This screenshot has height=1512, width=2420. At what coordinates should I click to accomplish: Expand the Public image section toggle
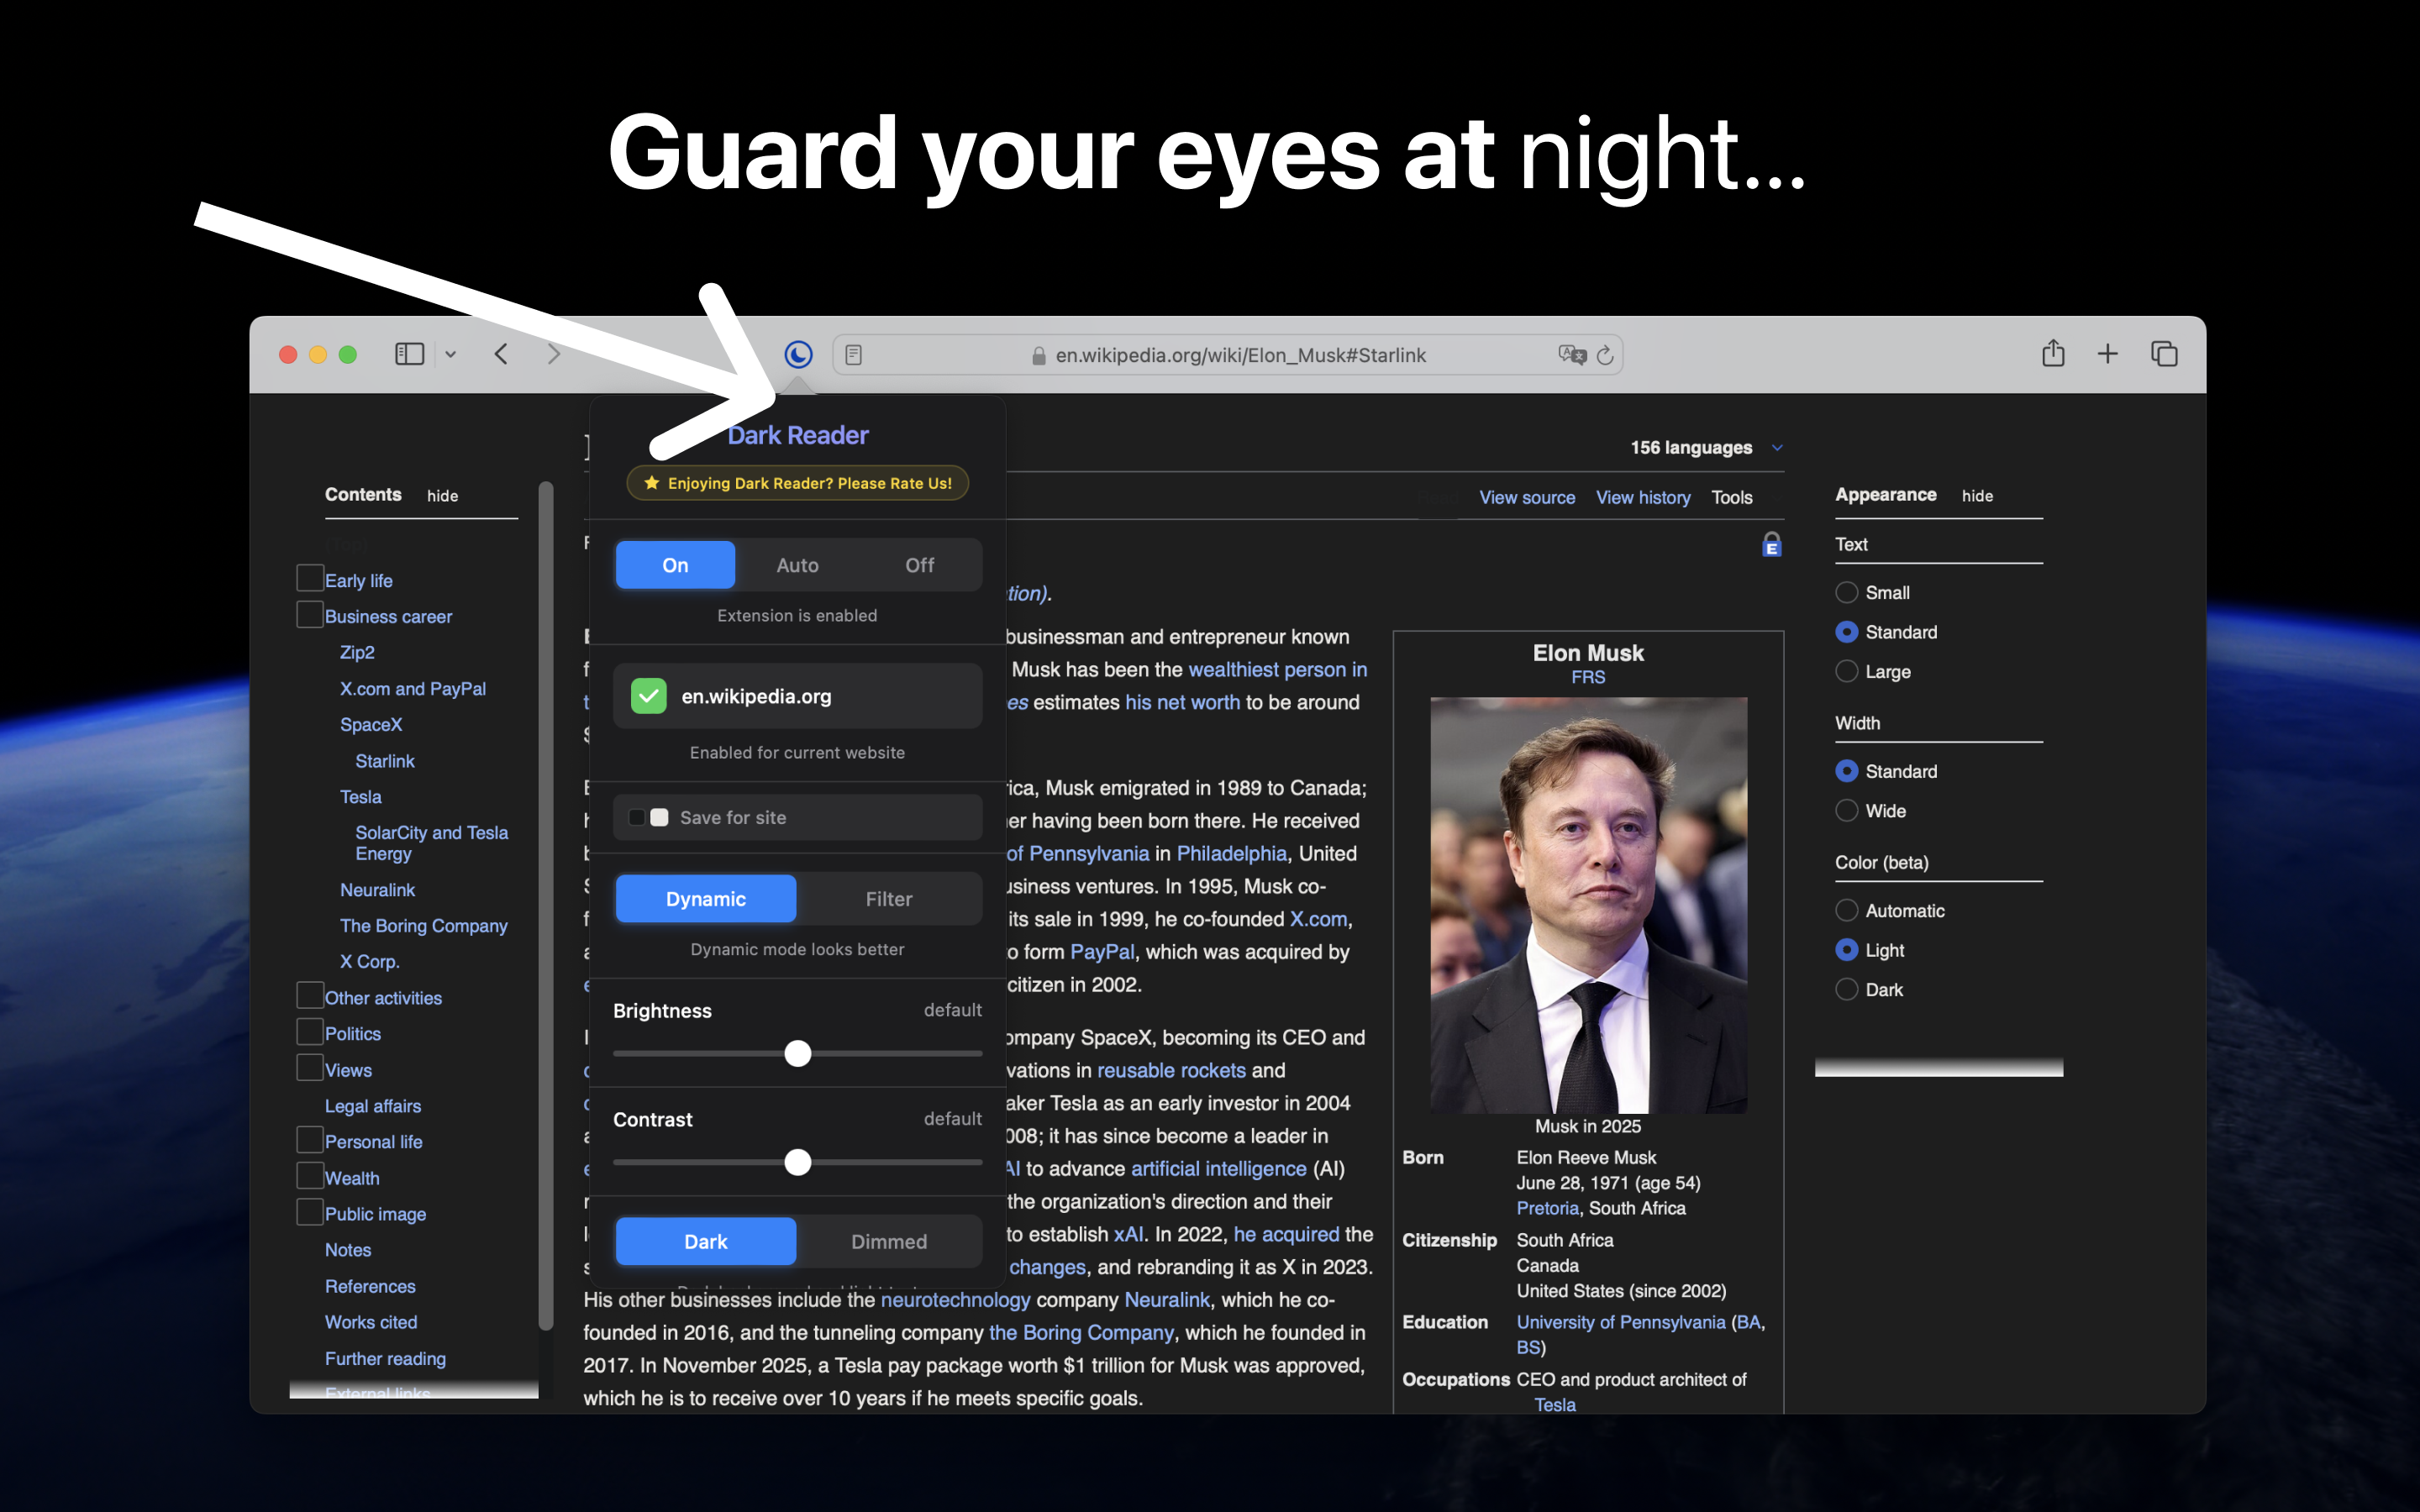click(x=310, y=1211)
